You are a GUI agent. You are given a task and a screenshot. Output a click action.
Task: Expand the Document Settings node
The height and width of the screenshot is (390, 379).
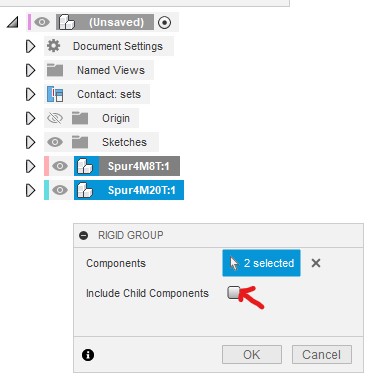coord(30,46)
